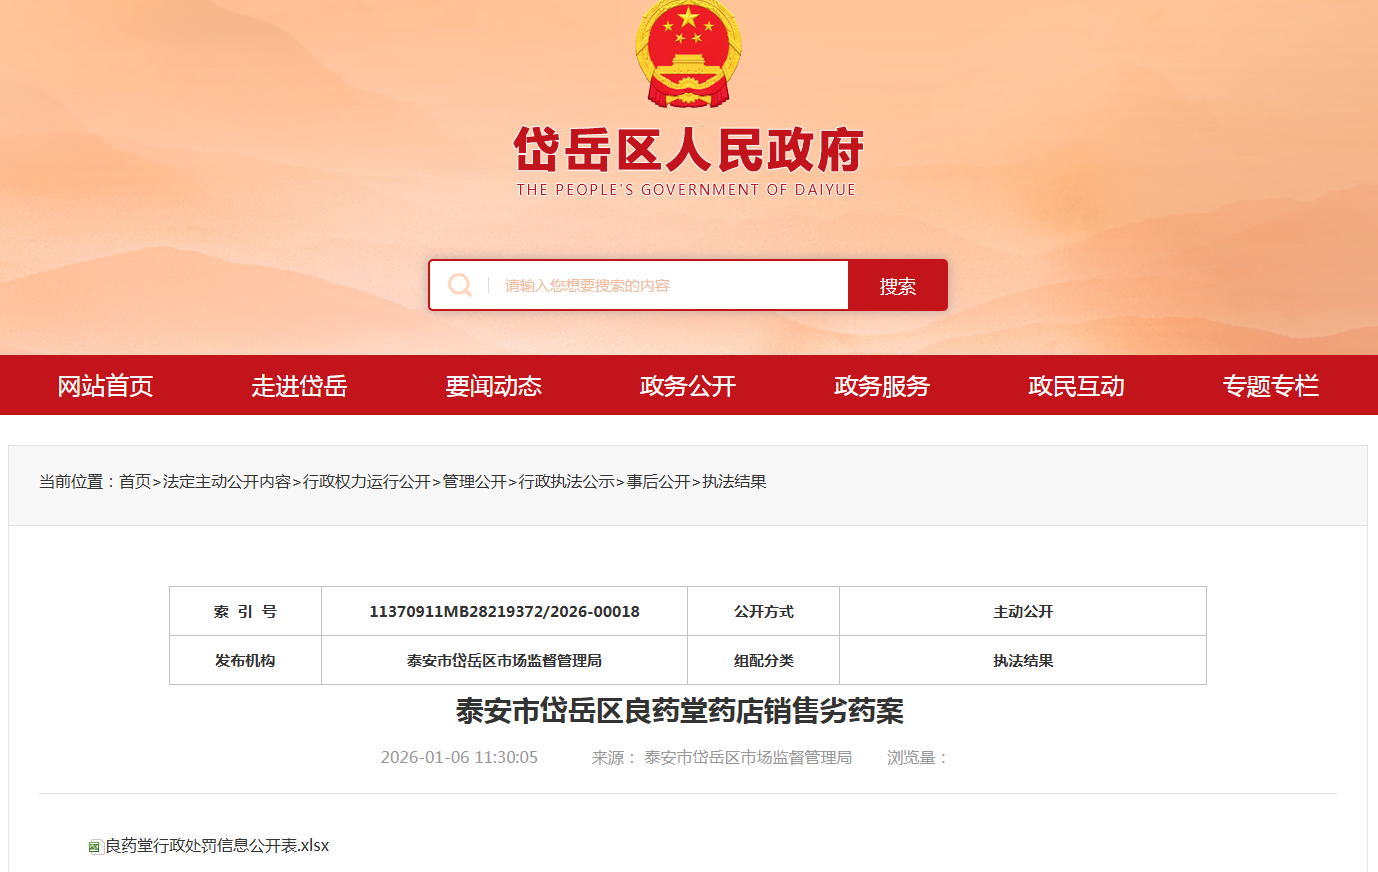Click 事后公开 breadcrumb link
Viewport: 1378px width, 872px height.
point(659,482)
